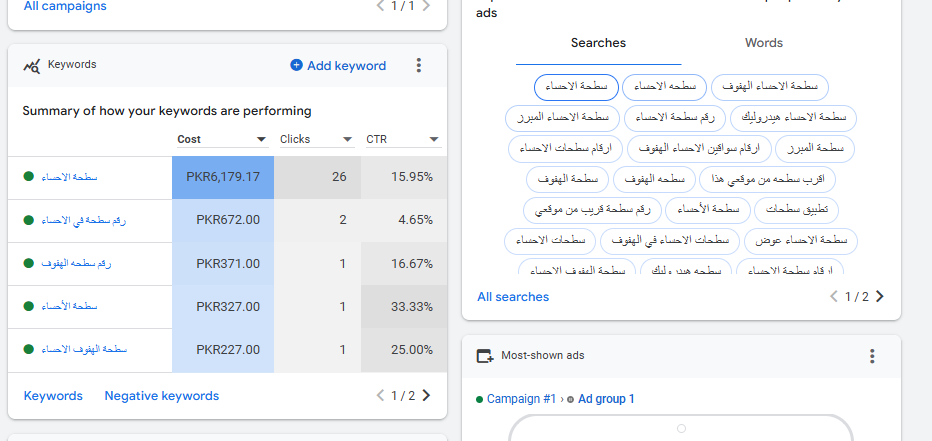Open the Cost column dropdown
Screen dimensions: 932x441
[261, 140]
